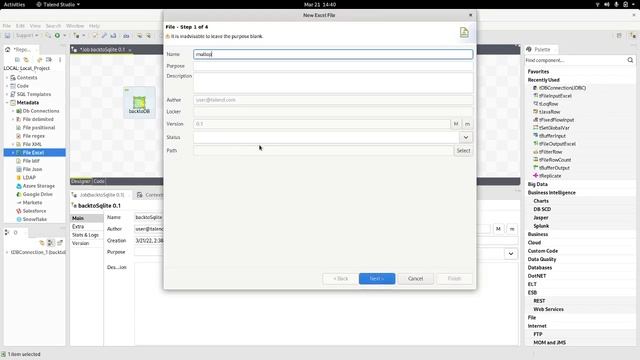Screen dimensions: 640x360
Task: Click tReplicate icon in Palette
Action: click(535, 176)
